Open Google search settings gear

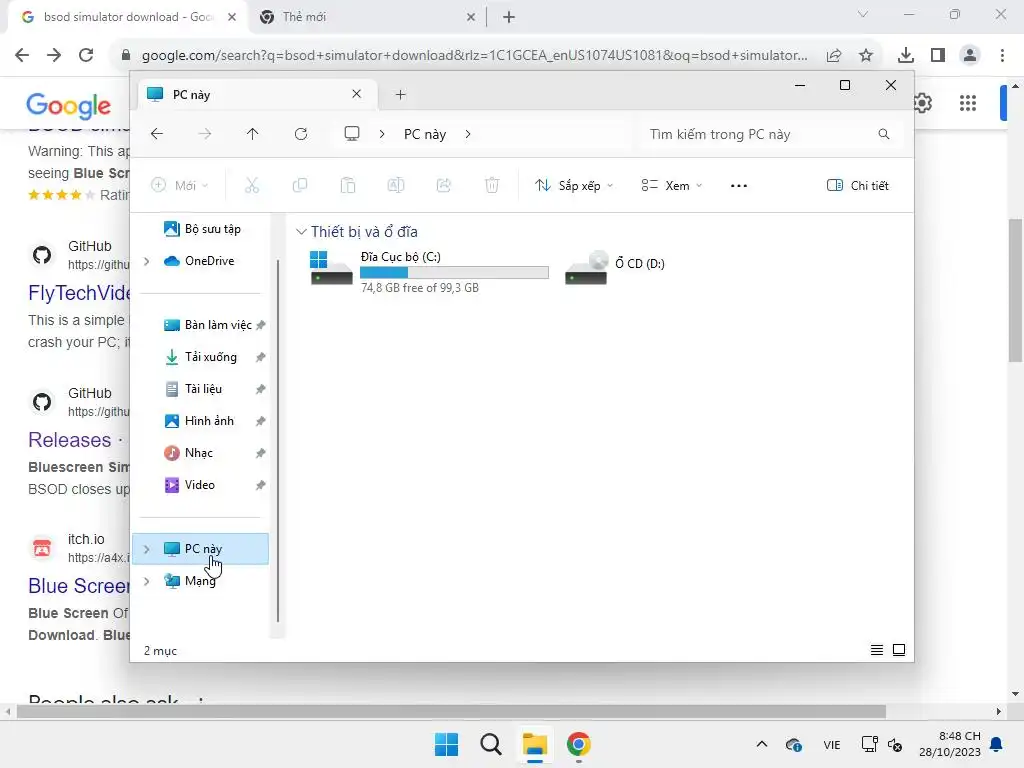(922, 103)
